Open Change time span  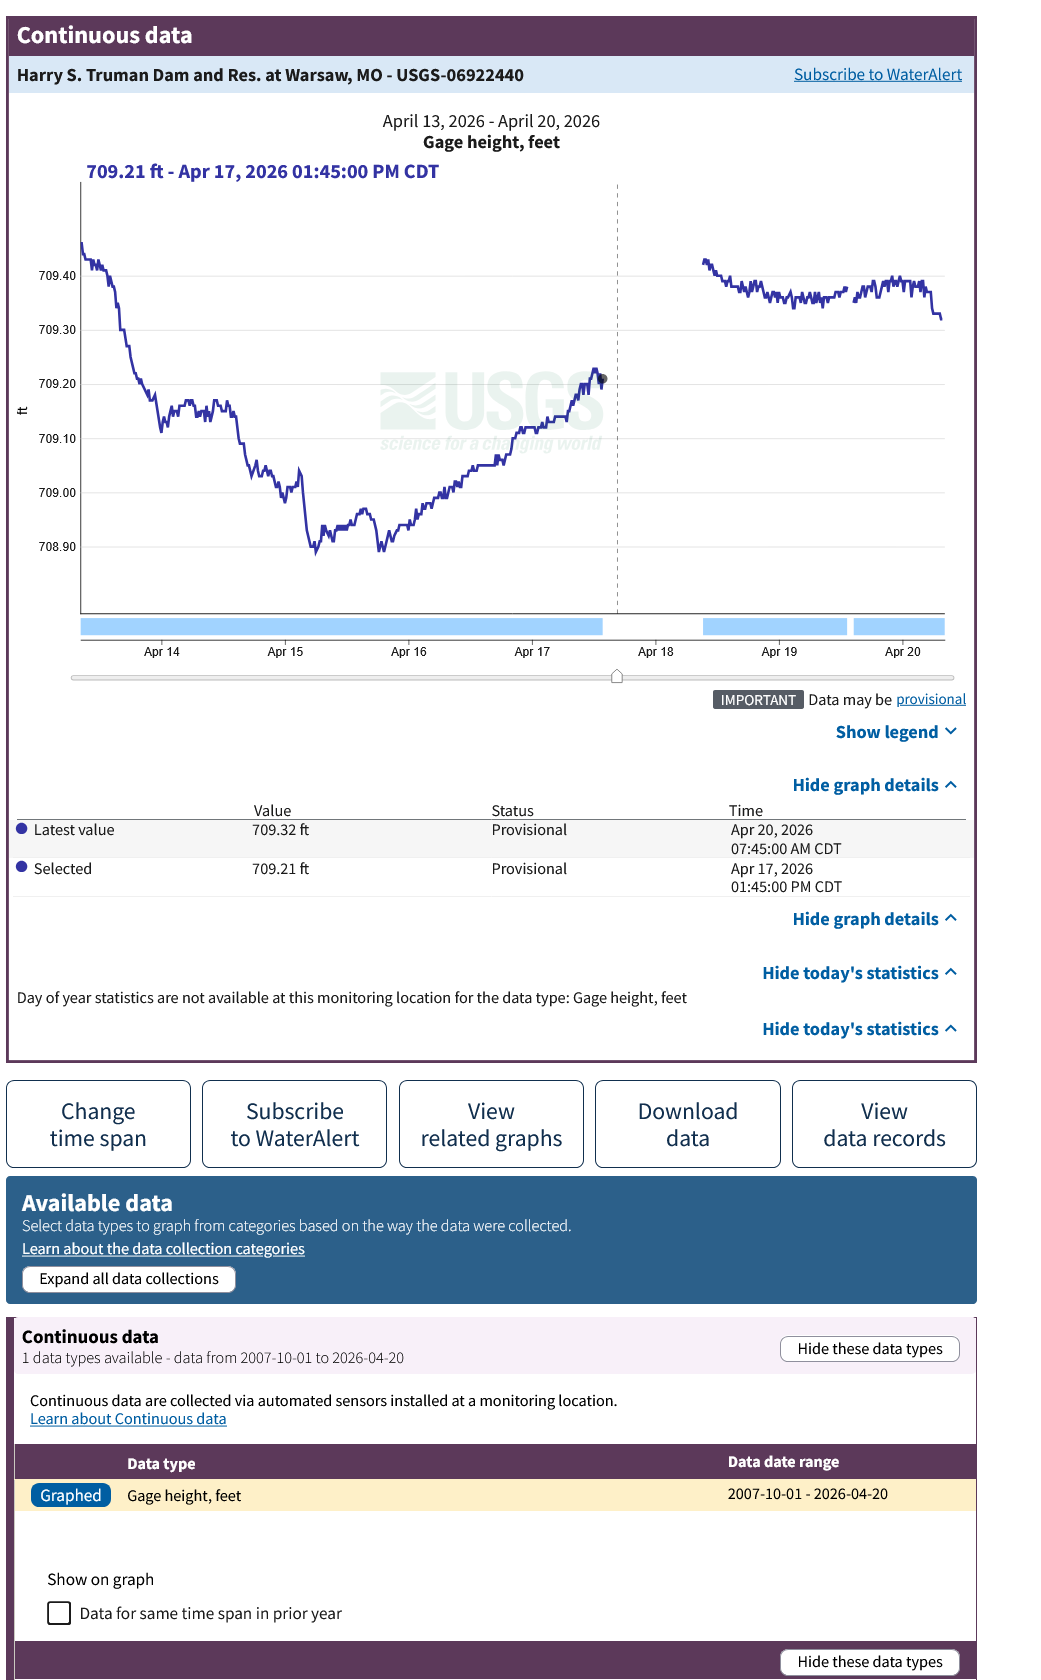point(98,1124)
